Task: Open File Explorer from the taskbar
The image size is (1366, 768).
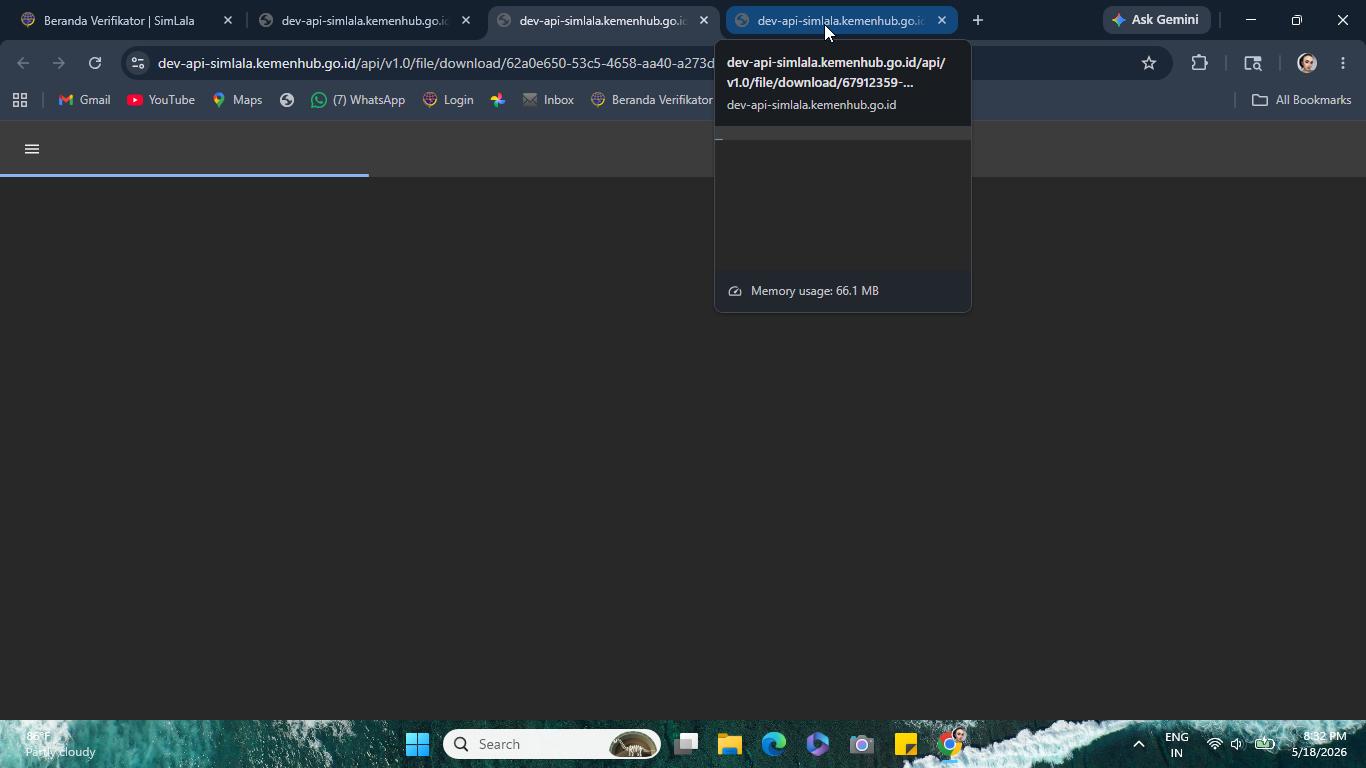Action: (x=729, y=744)
